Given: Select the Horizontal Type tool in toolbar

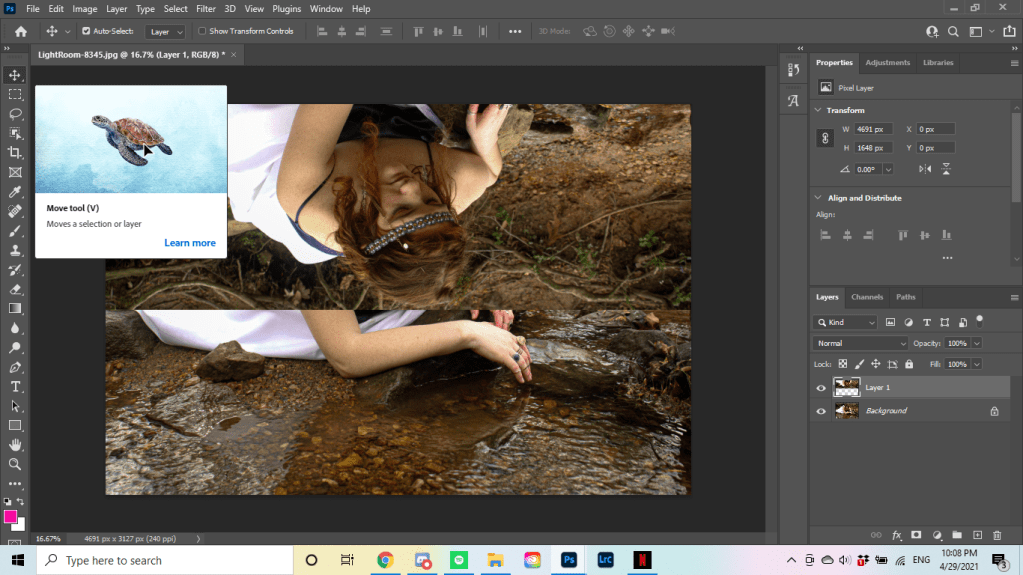Looking at the screenshot, I should [15, 387].
